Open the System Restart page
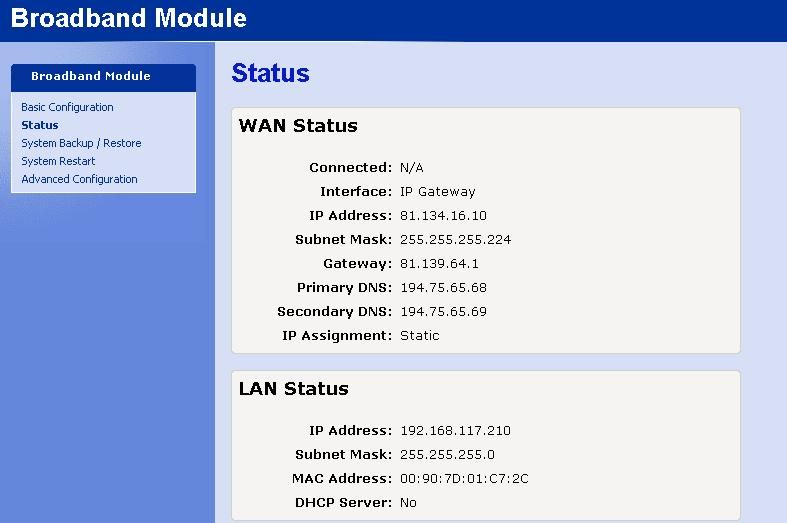The height and width of the screenshot is (523, 787). pyautogui.click(x=58, y=161)
